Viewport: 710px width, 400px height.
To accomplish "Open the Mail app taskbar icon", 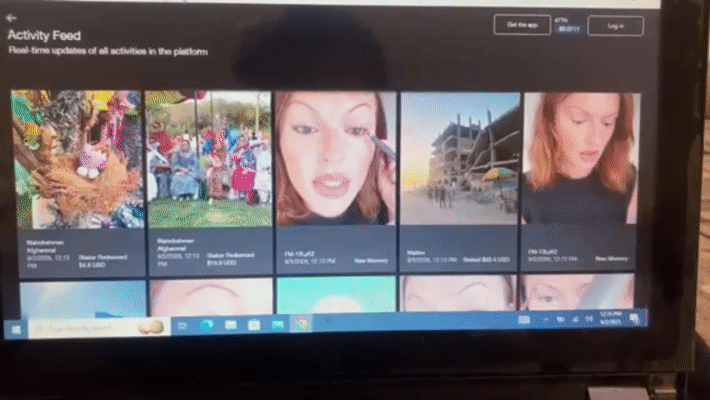I will pos(278,324).
